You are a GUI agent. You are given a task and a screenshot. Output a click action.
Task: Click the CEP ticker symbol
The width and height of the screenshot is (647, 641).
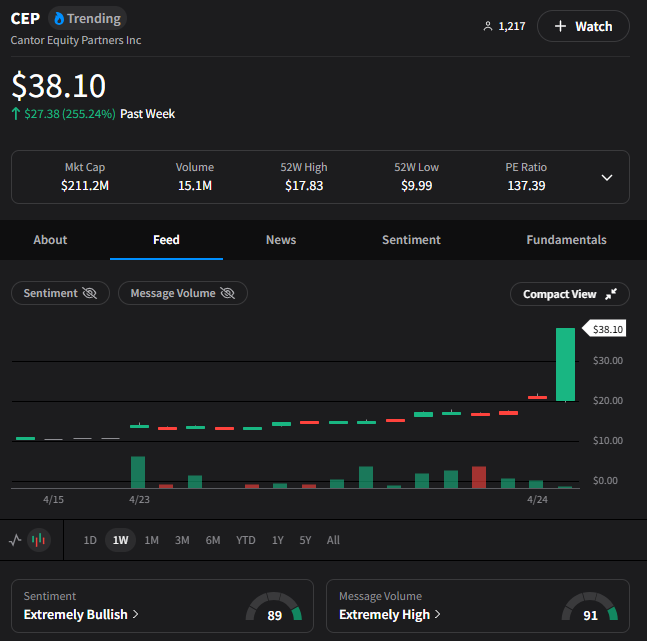[25, 19]
